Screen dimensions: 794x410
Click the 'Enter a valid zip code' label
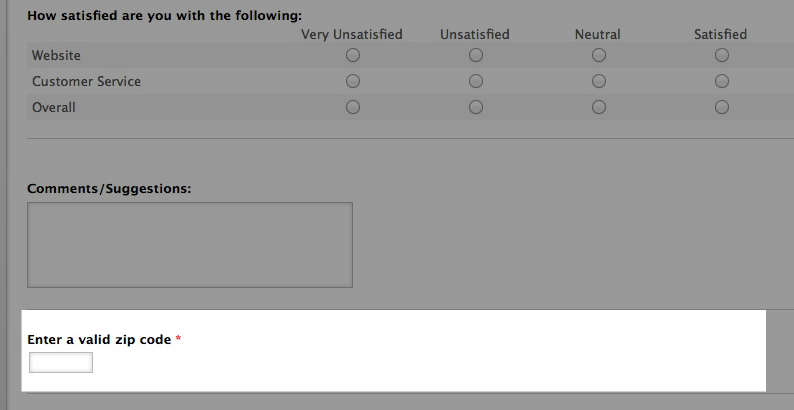[99, 340]
